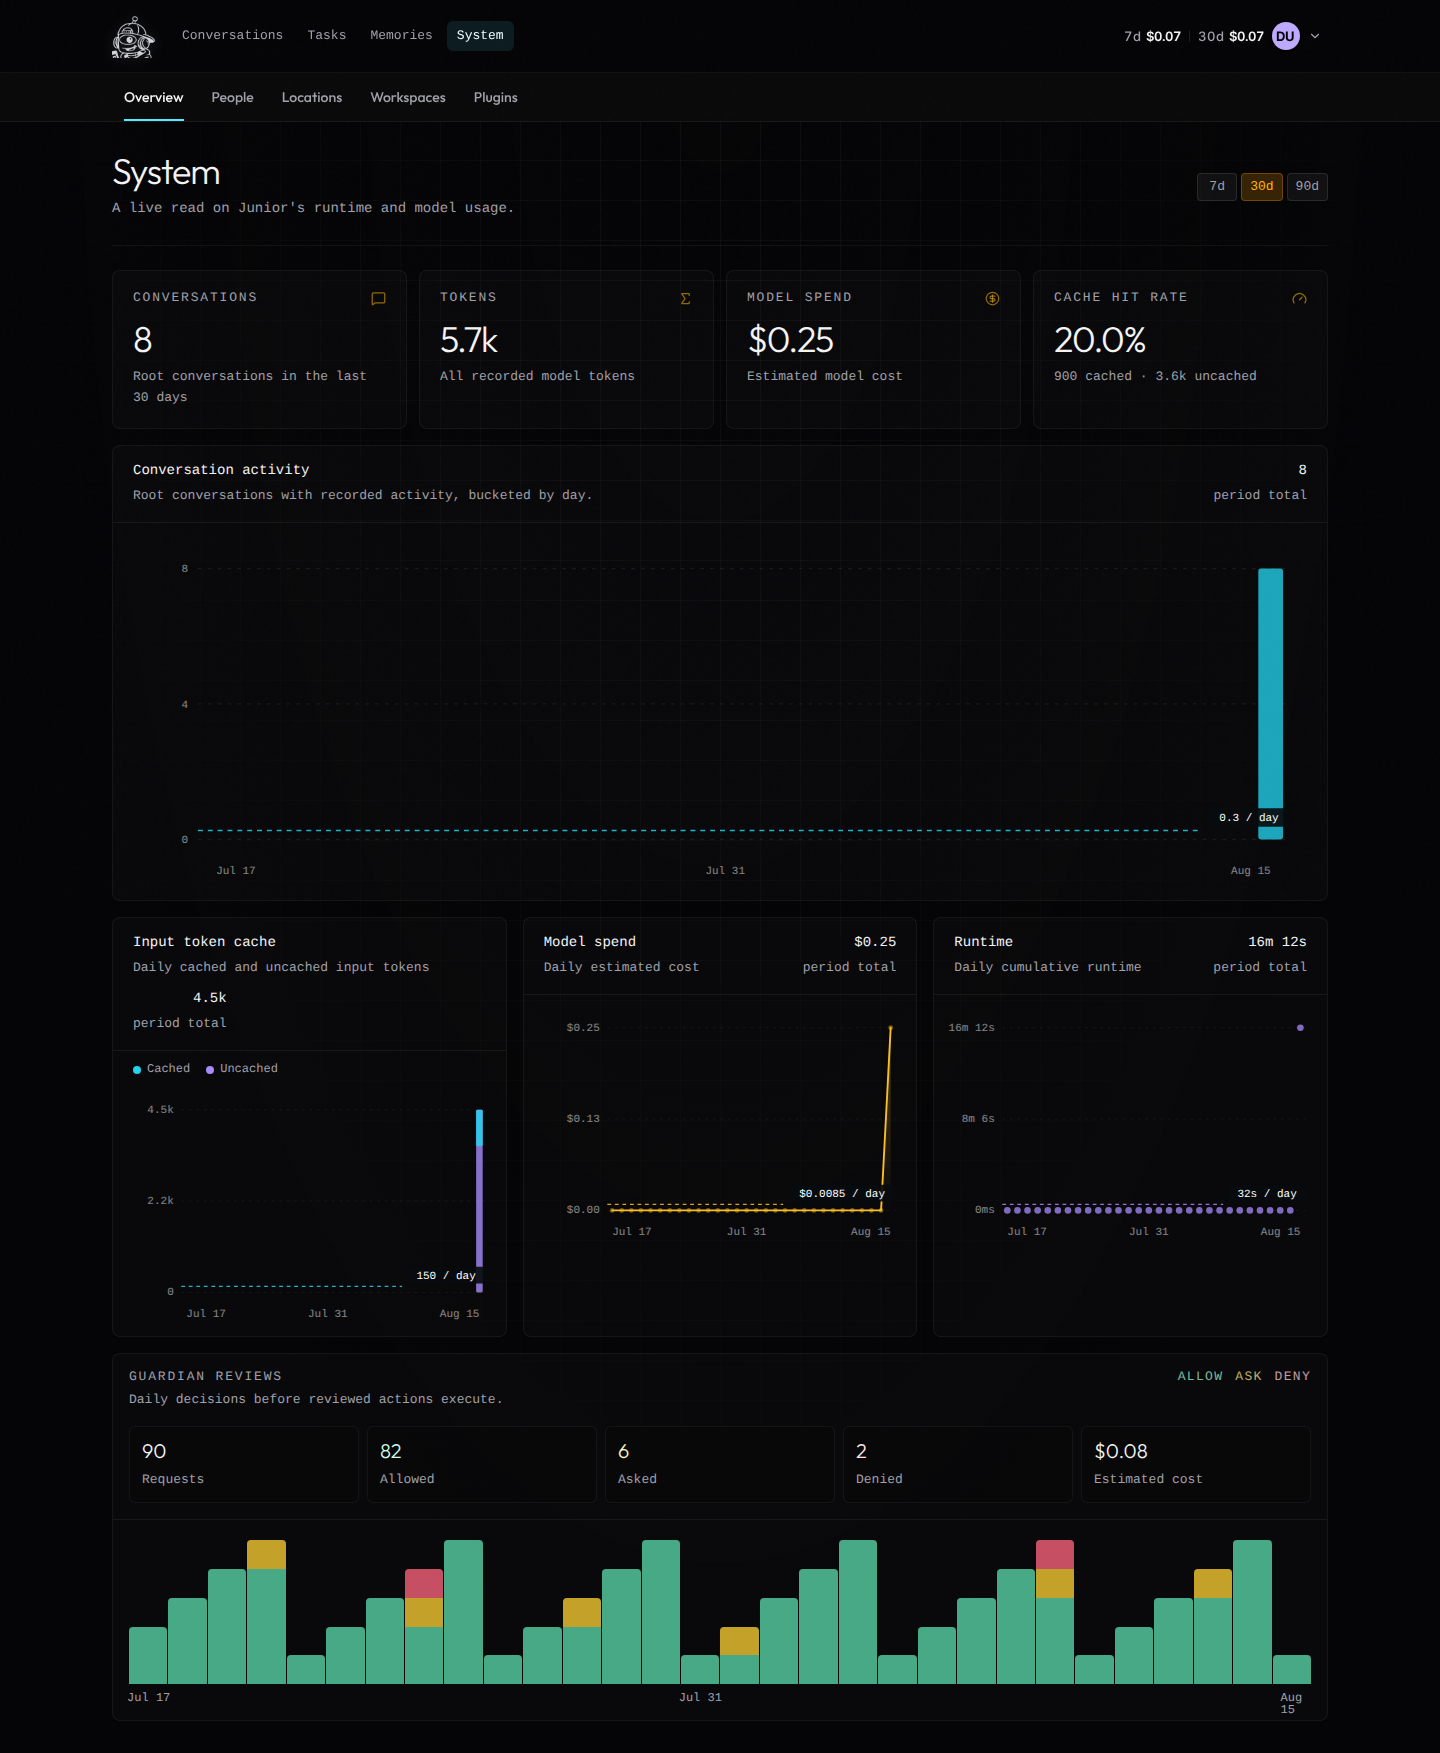Screen dimensions: 1440x1753
Task: Click the 90 Requests stat card
Action: (244, 1464)
